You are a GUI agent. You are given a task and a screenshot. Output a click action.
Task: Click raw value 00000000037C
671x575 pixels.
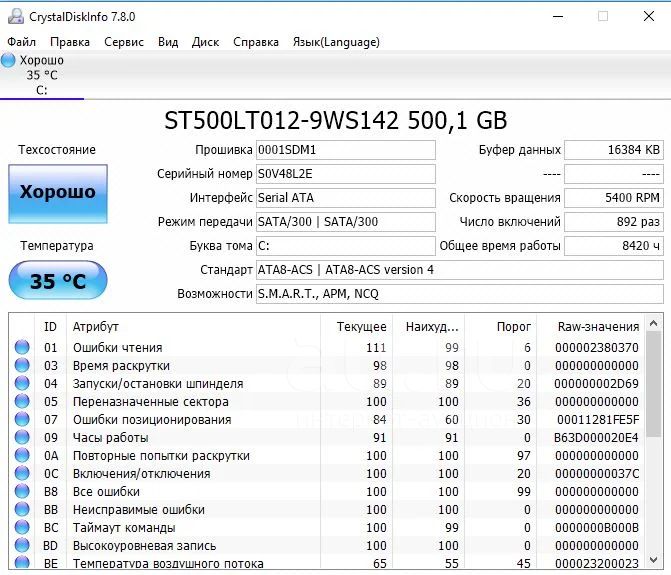click(x=597, y=474)
